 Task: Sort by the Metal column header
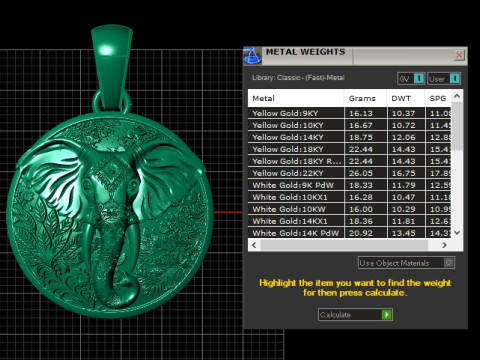(296, 98)
